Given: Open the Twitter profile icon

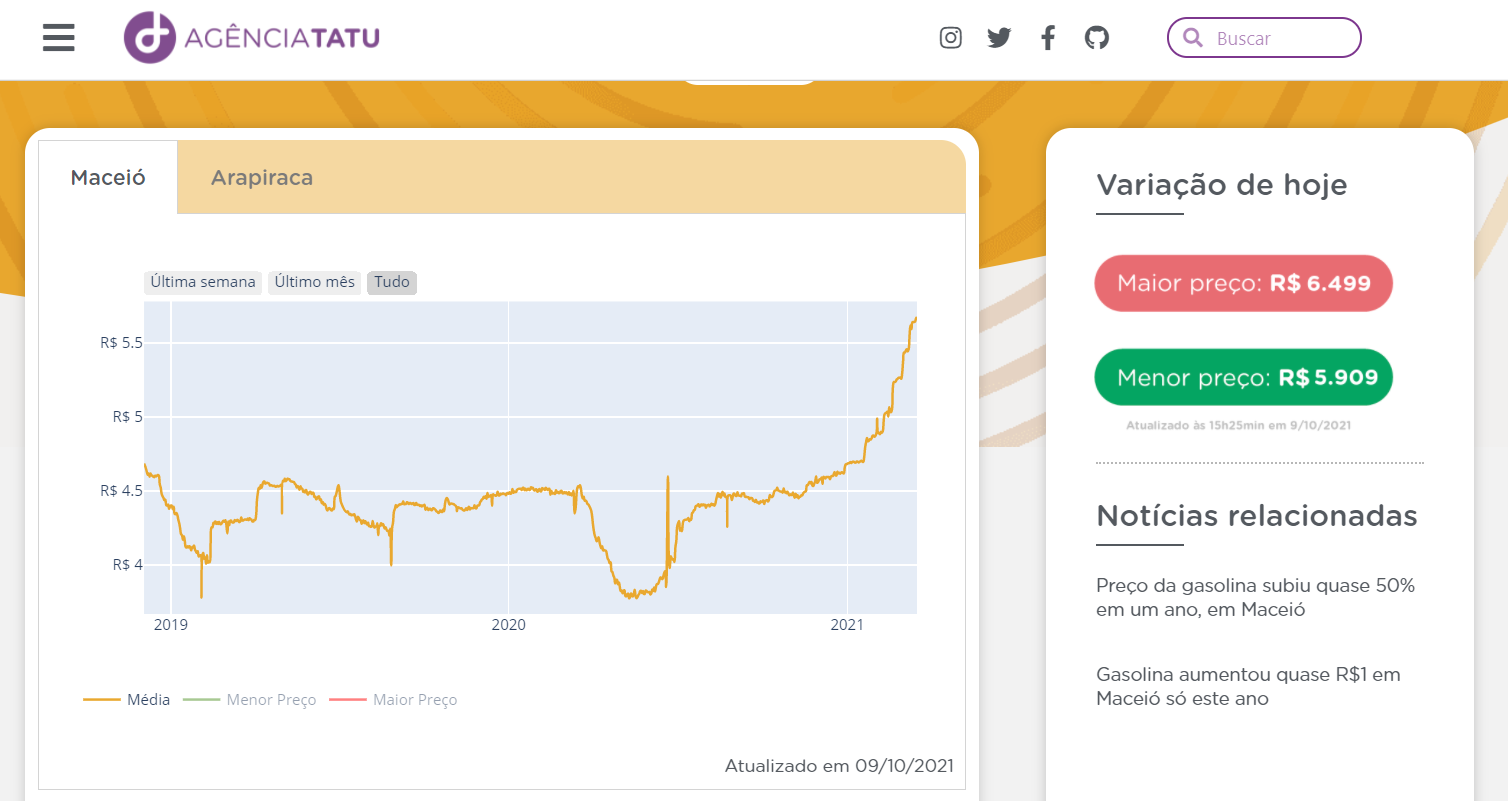Looking at the screenshot, I should tap(999, 38).
